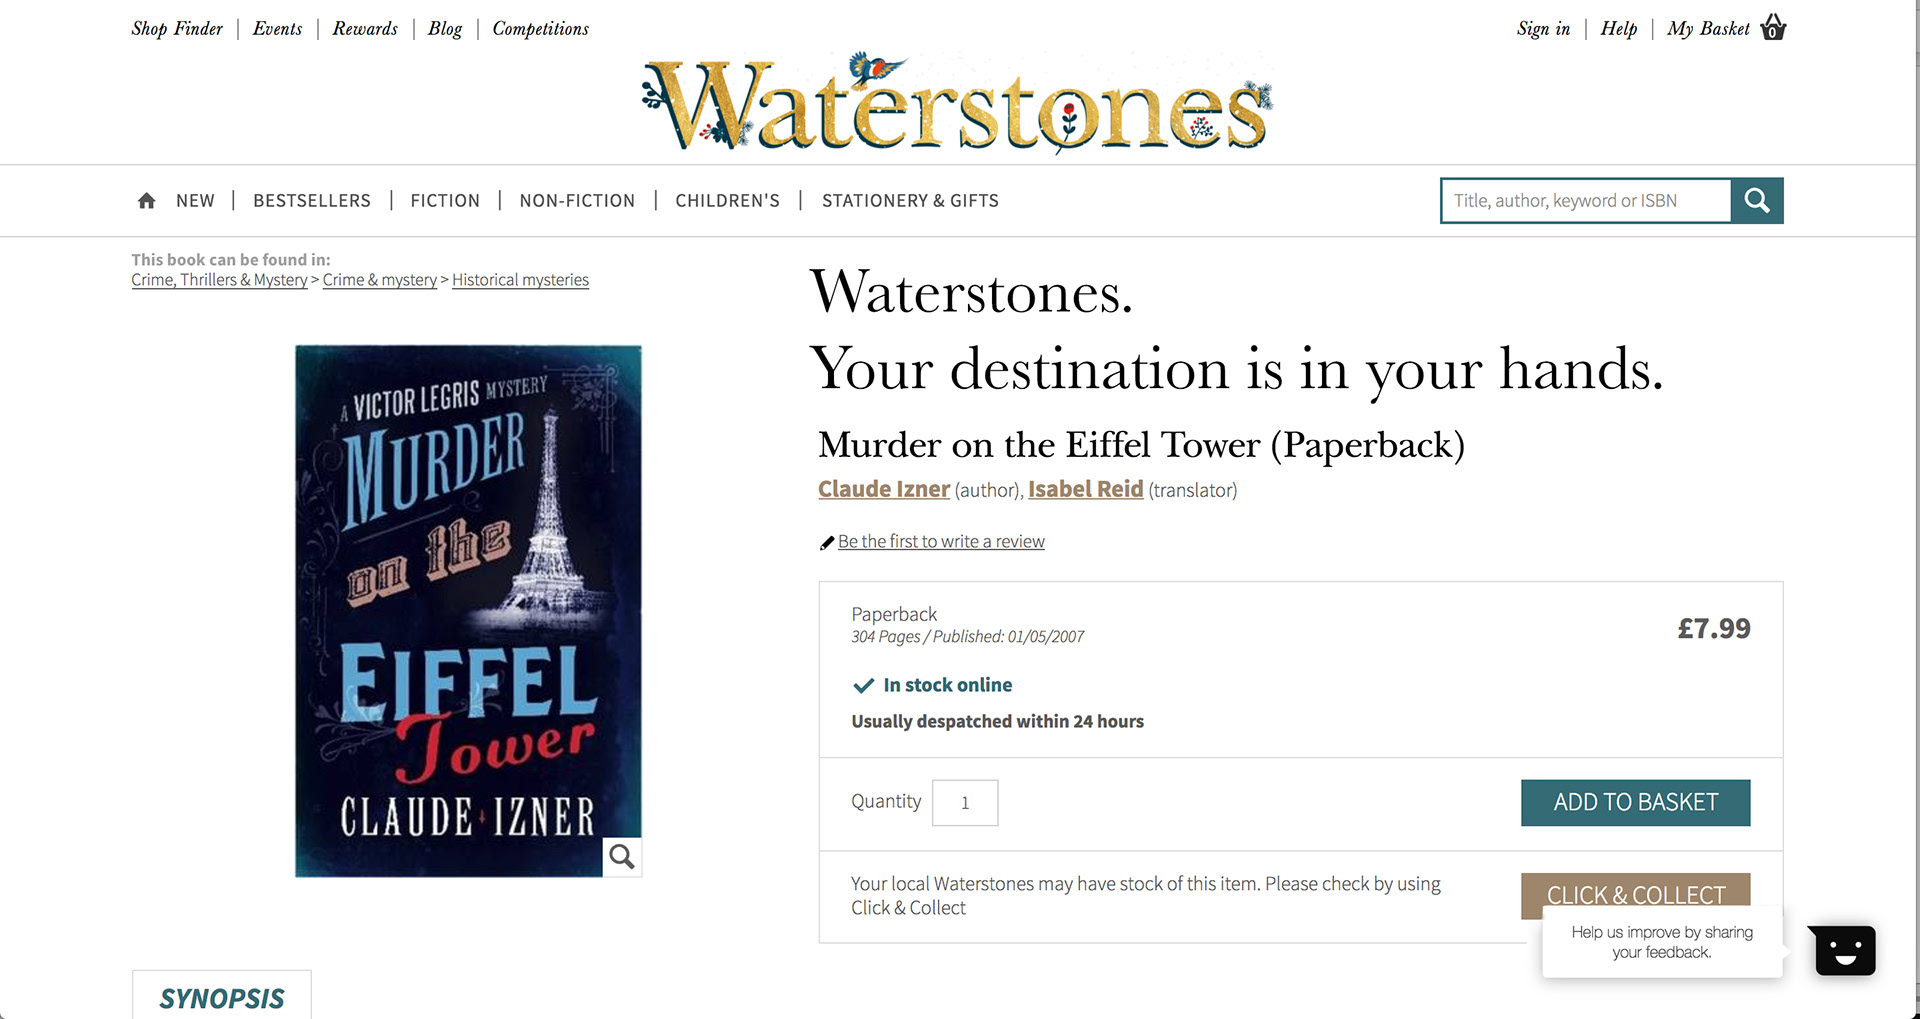
Task: Click Add to Basket button
Action: [x=1636, y=803]
